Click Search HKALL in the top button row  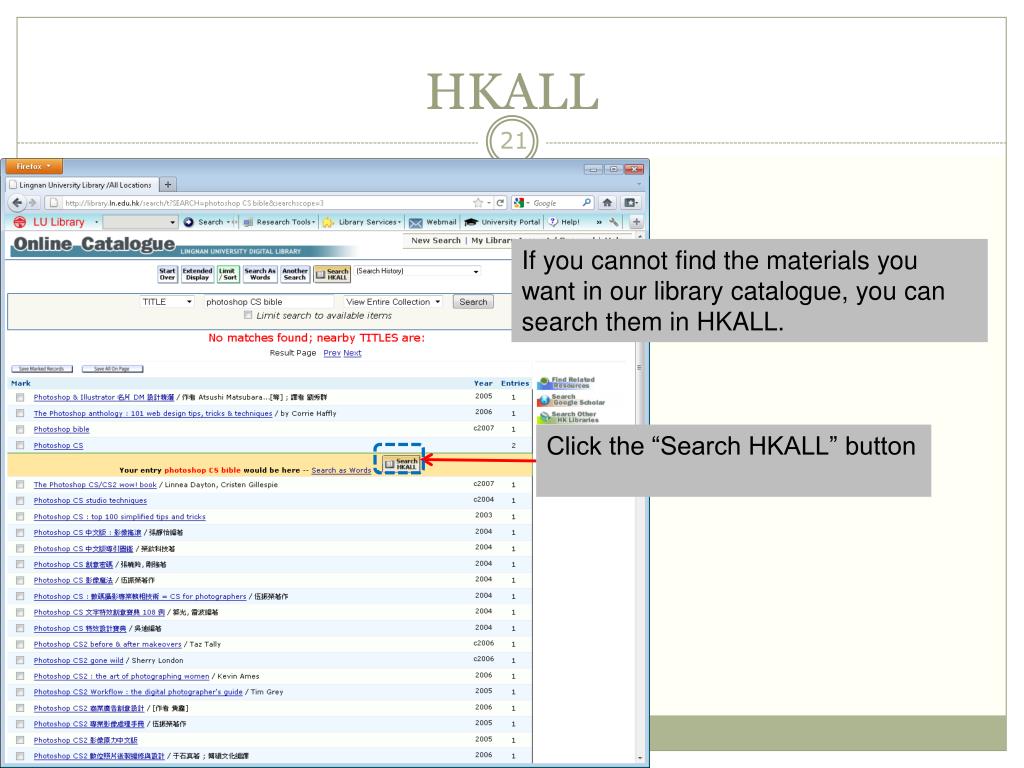tap(332, 274)
